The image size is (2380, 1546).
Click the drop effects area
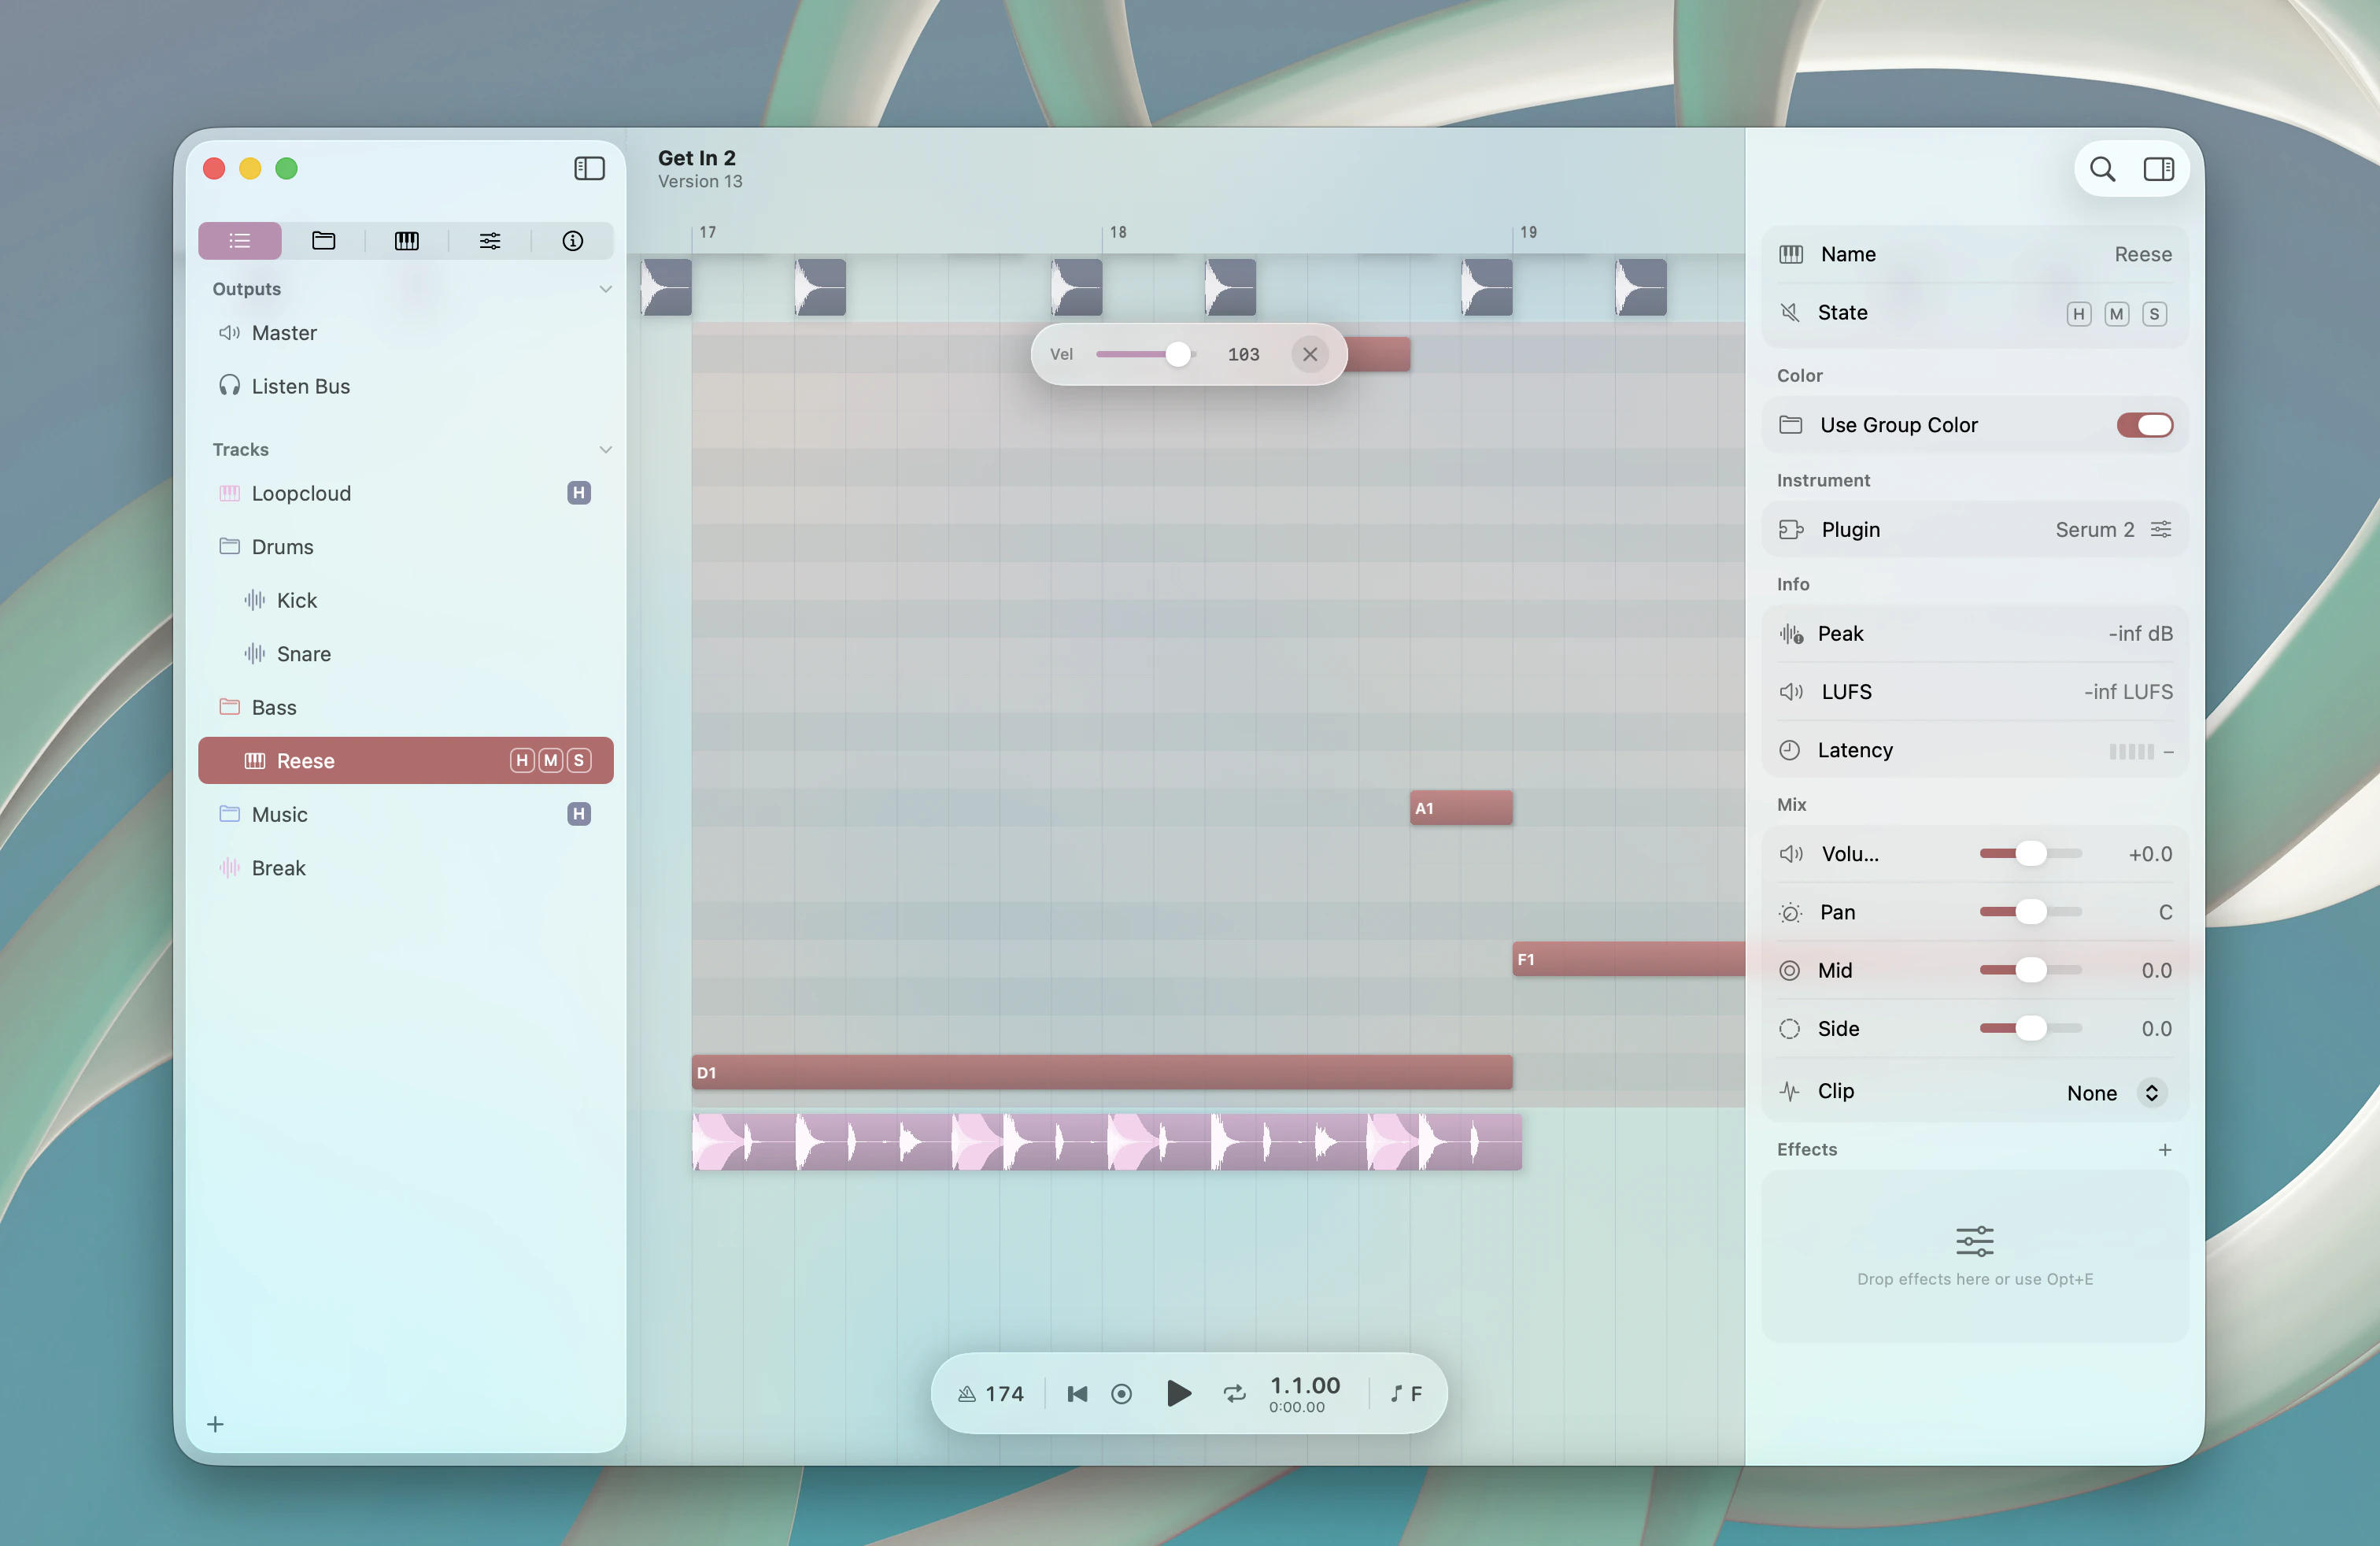pyautogui.click(x=1975, y=1256)
